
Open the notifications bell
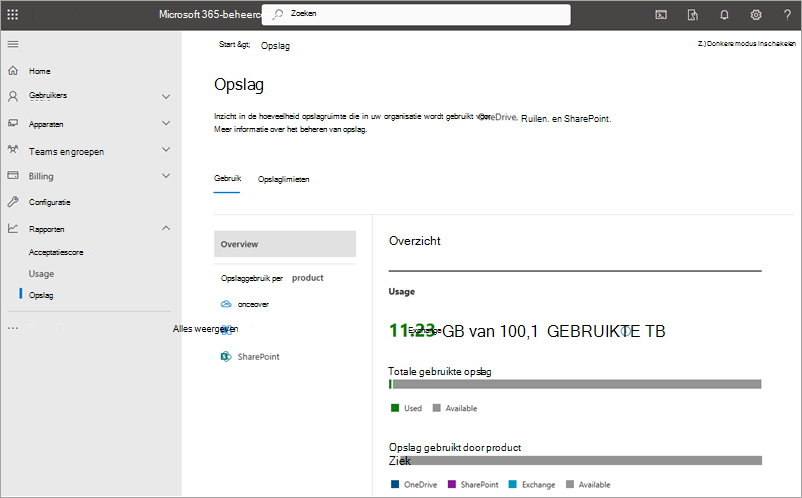point(724,15)
